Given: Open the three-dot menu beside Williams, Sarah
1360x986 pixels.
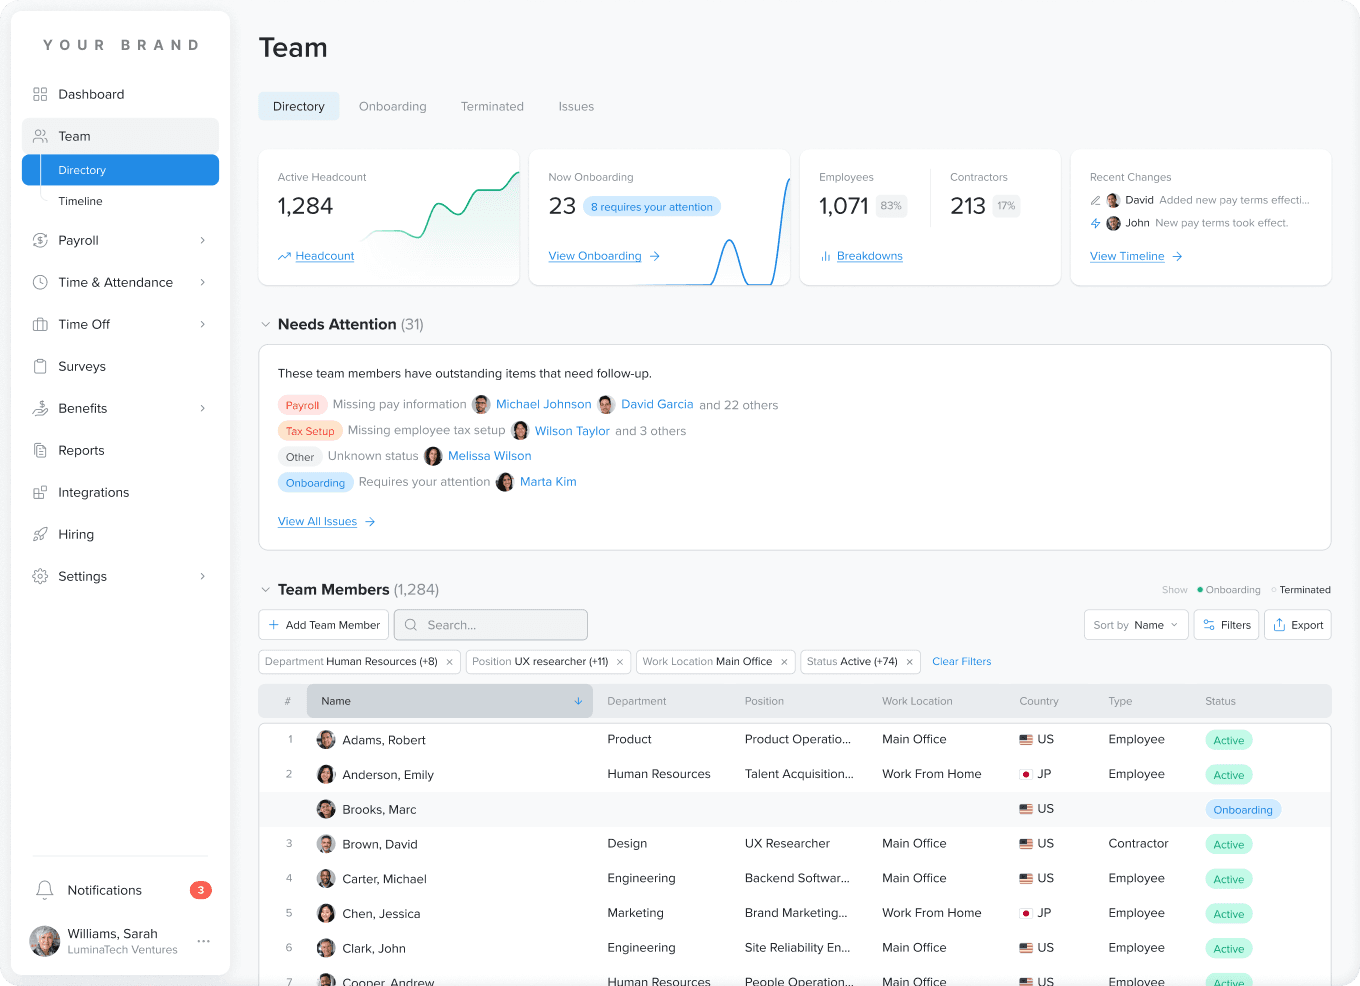Looking at the screenshot, I should (x=204, y=941).
